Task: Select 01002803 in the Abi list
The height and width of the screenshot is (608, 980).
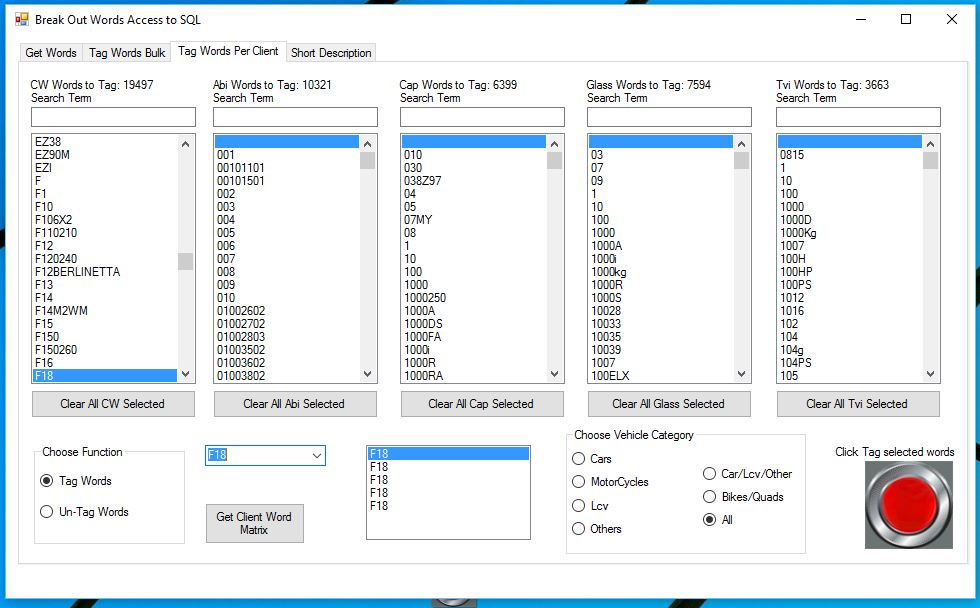Action: [287, 337]
